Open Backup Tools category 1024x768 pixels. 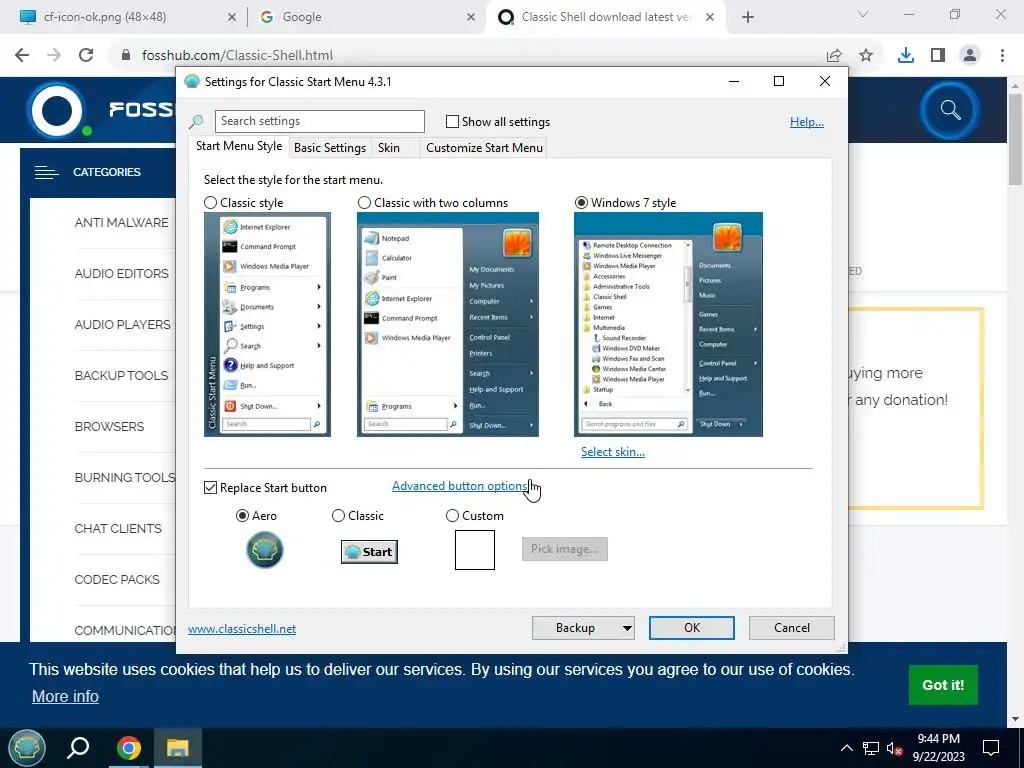(121, 376)
